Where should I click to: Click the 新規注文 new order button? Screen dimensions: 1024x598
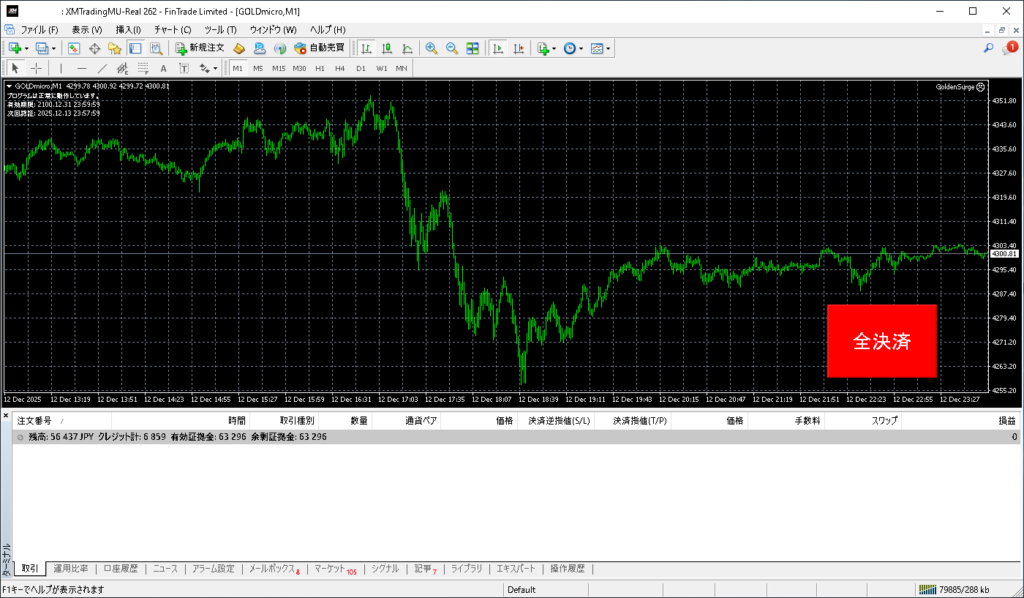(x=199, y=48)
